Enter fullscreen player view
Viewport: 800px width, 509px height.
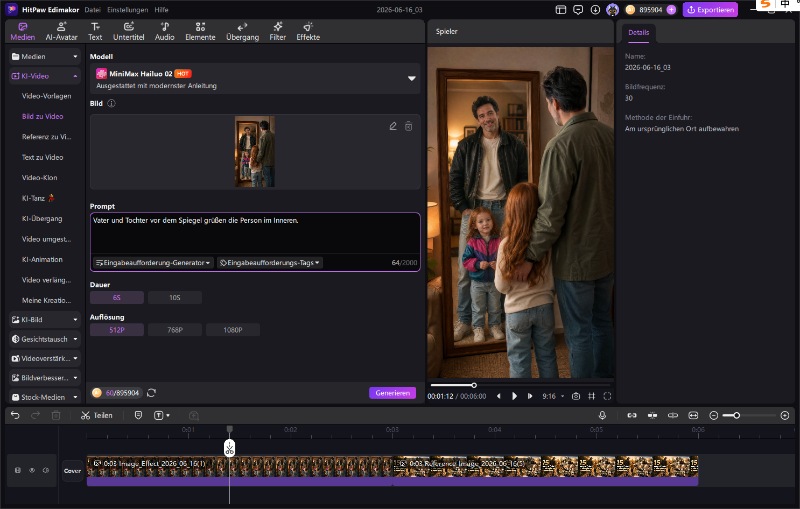tap(607, 396)
